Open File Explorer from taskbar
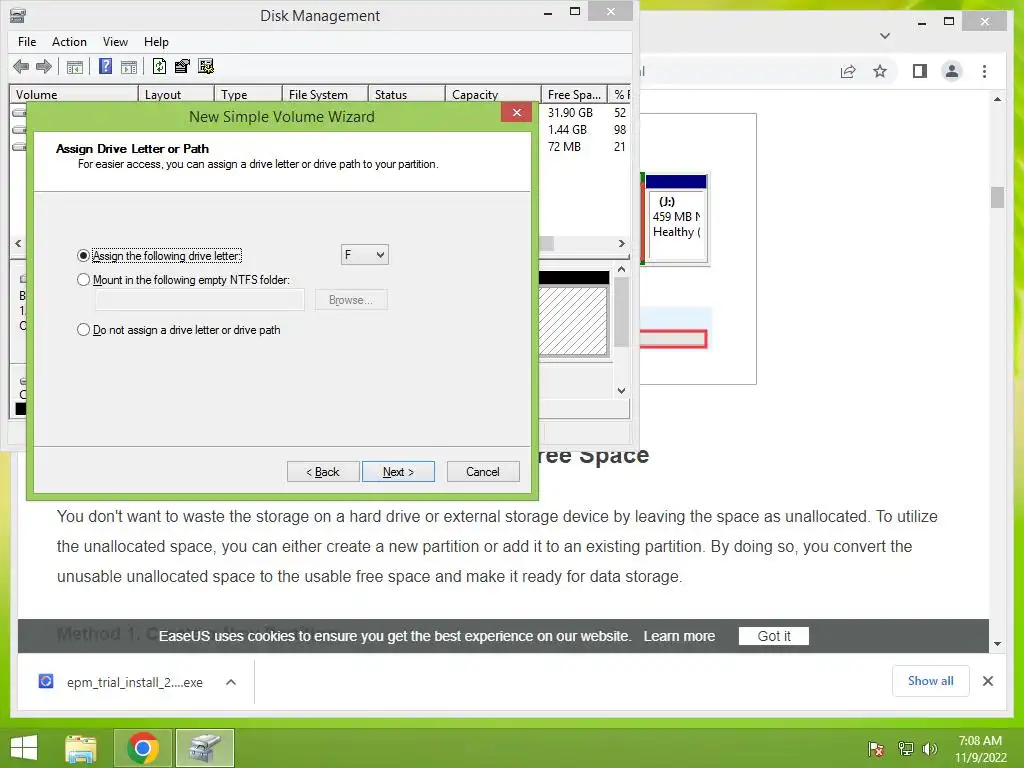1024x768 pixels. (81, 748)
